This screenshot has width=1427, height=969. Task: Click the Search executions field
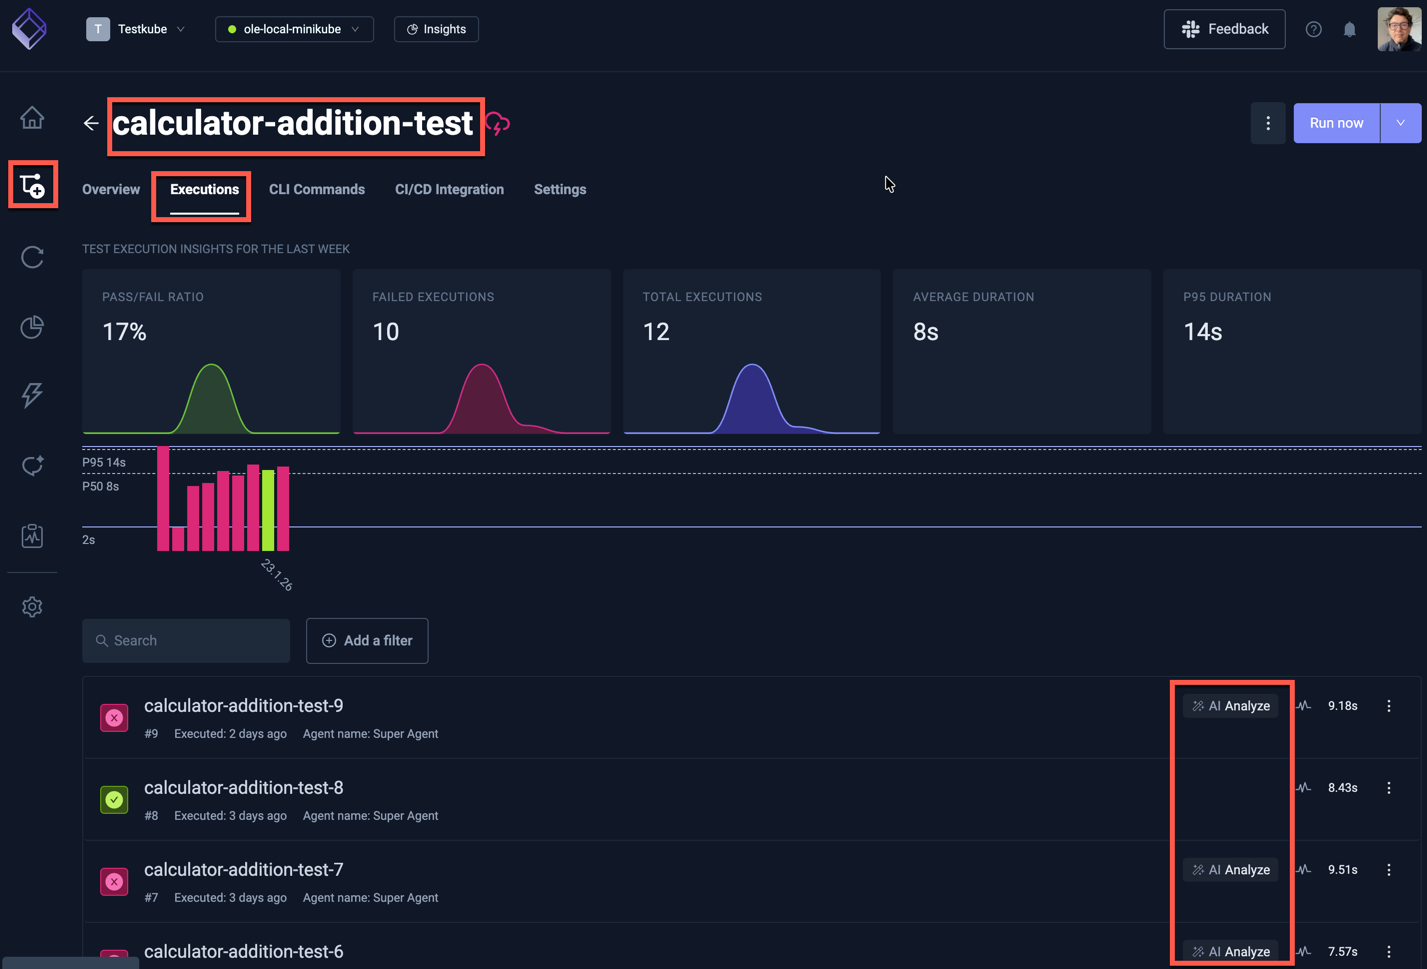click(186, 641)
